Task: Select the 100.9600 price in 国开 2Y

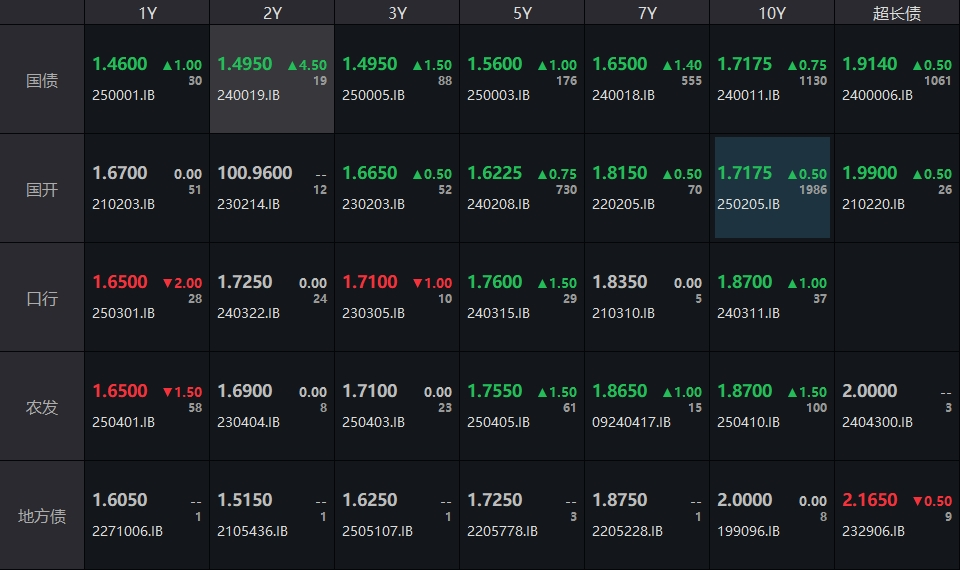Action: tap(254, 173)
